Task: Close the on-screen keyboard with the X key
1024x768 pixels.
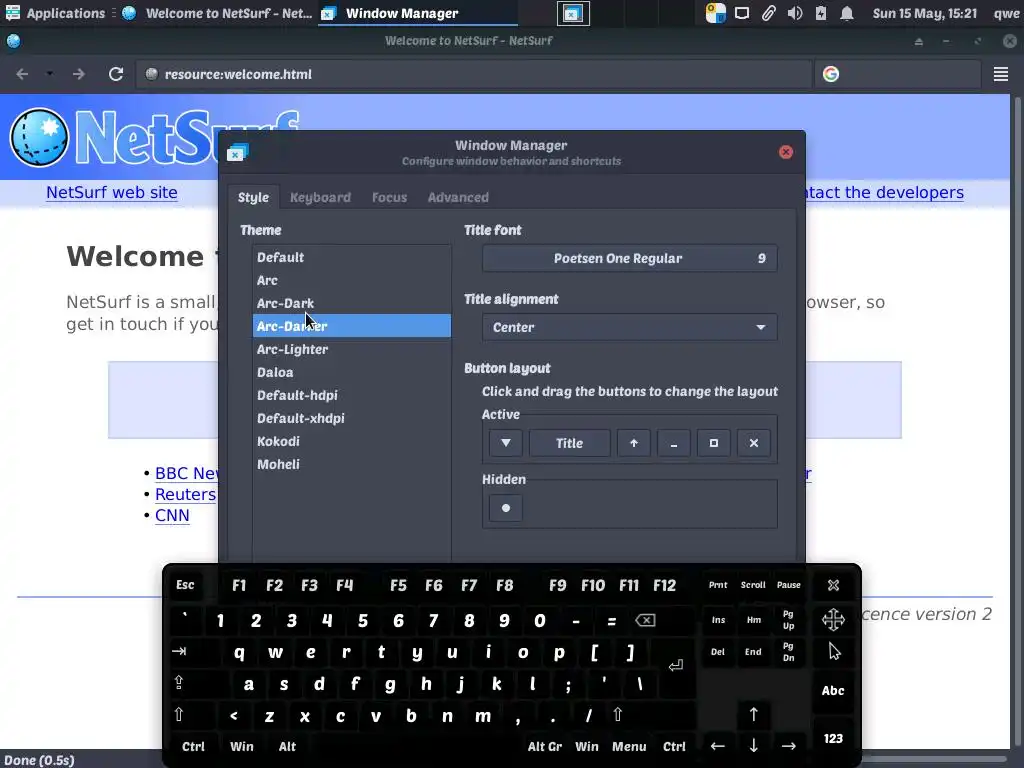Action: [833, 585]
